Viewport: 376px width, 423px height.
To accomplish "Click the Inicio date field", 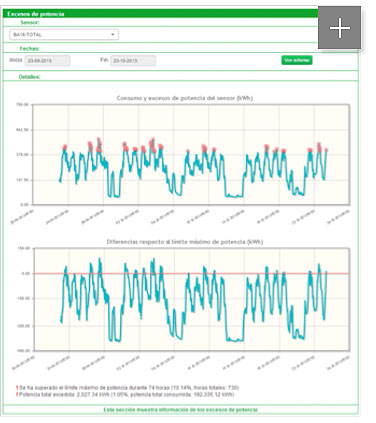I will pyautogui.click(x=48, y=61).
